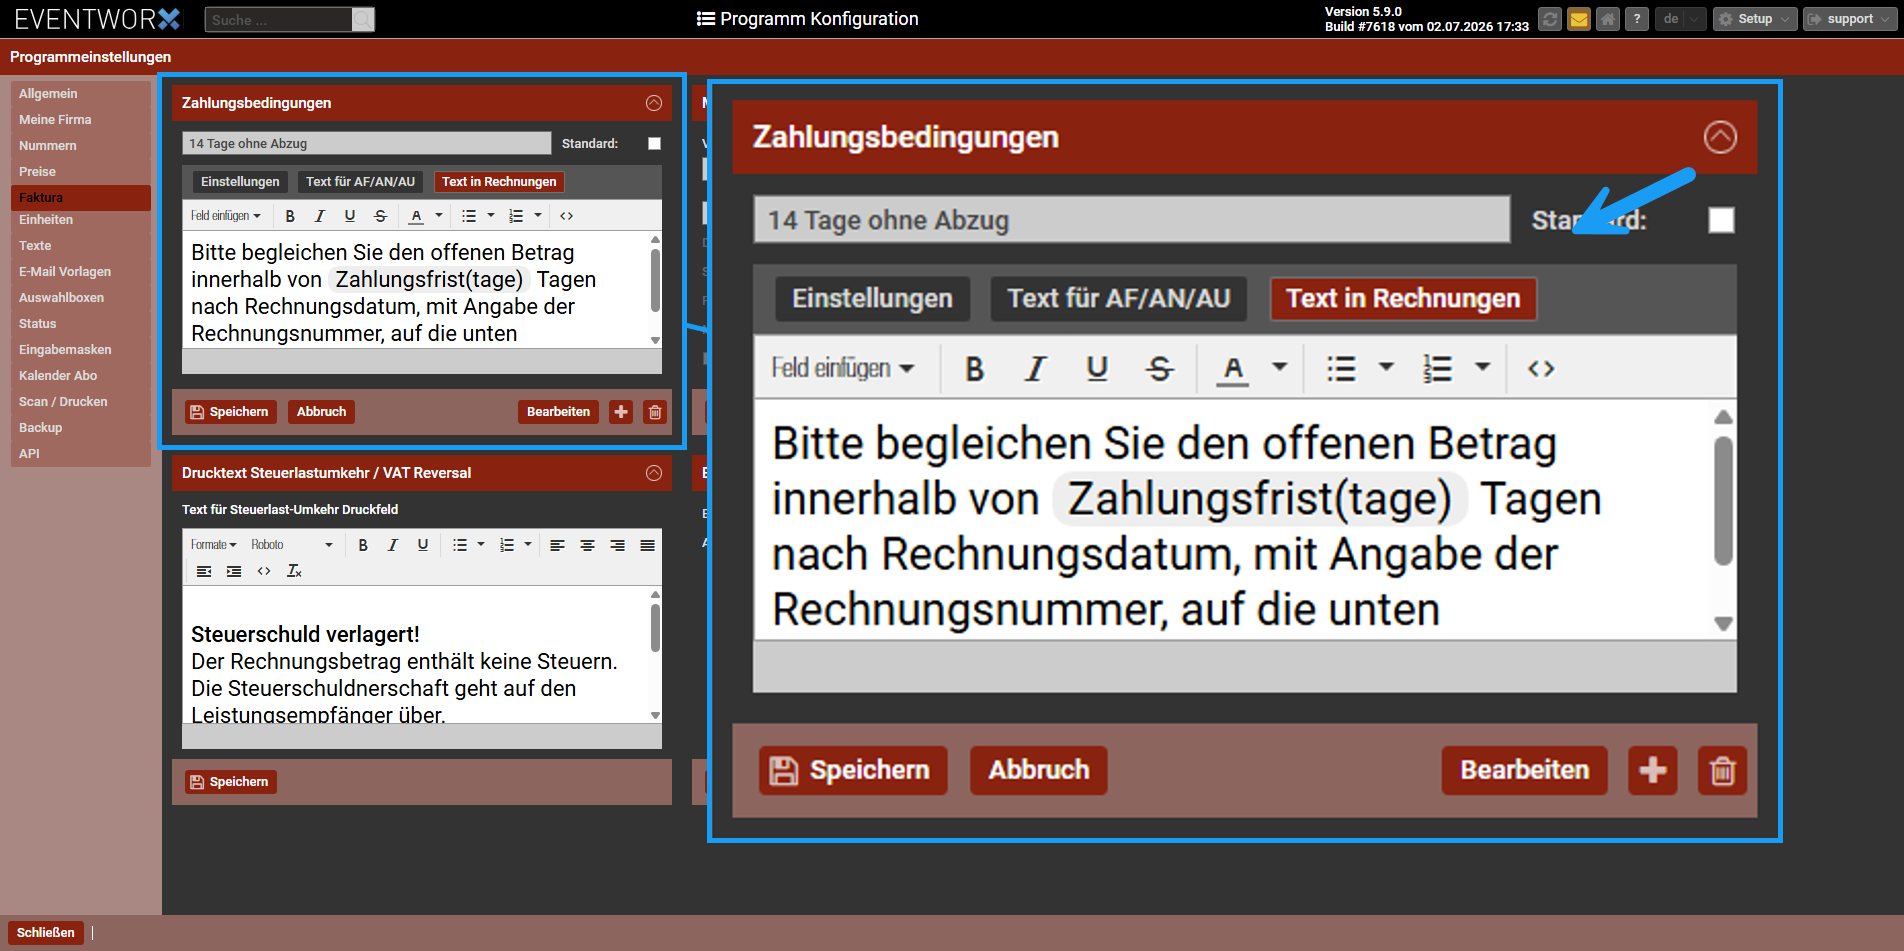Toggle italic in the unmagnified Zahlungsbedingungen editor

[320, 216]
